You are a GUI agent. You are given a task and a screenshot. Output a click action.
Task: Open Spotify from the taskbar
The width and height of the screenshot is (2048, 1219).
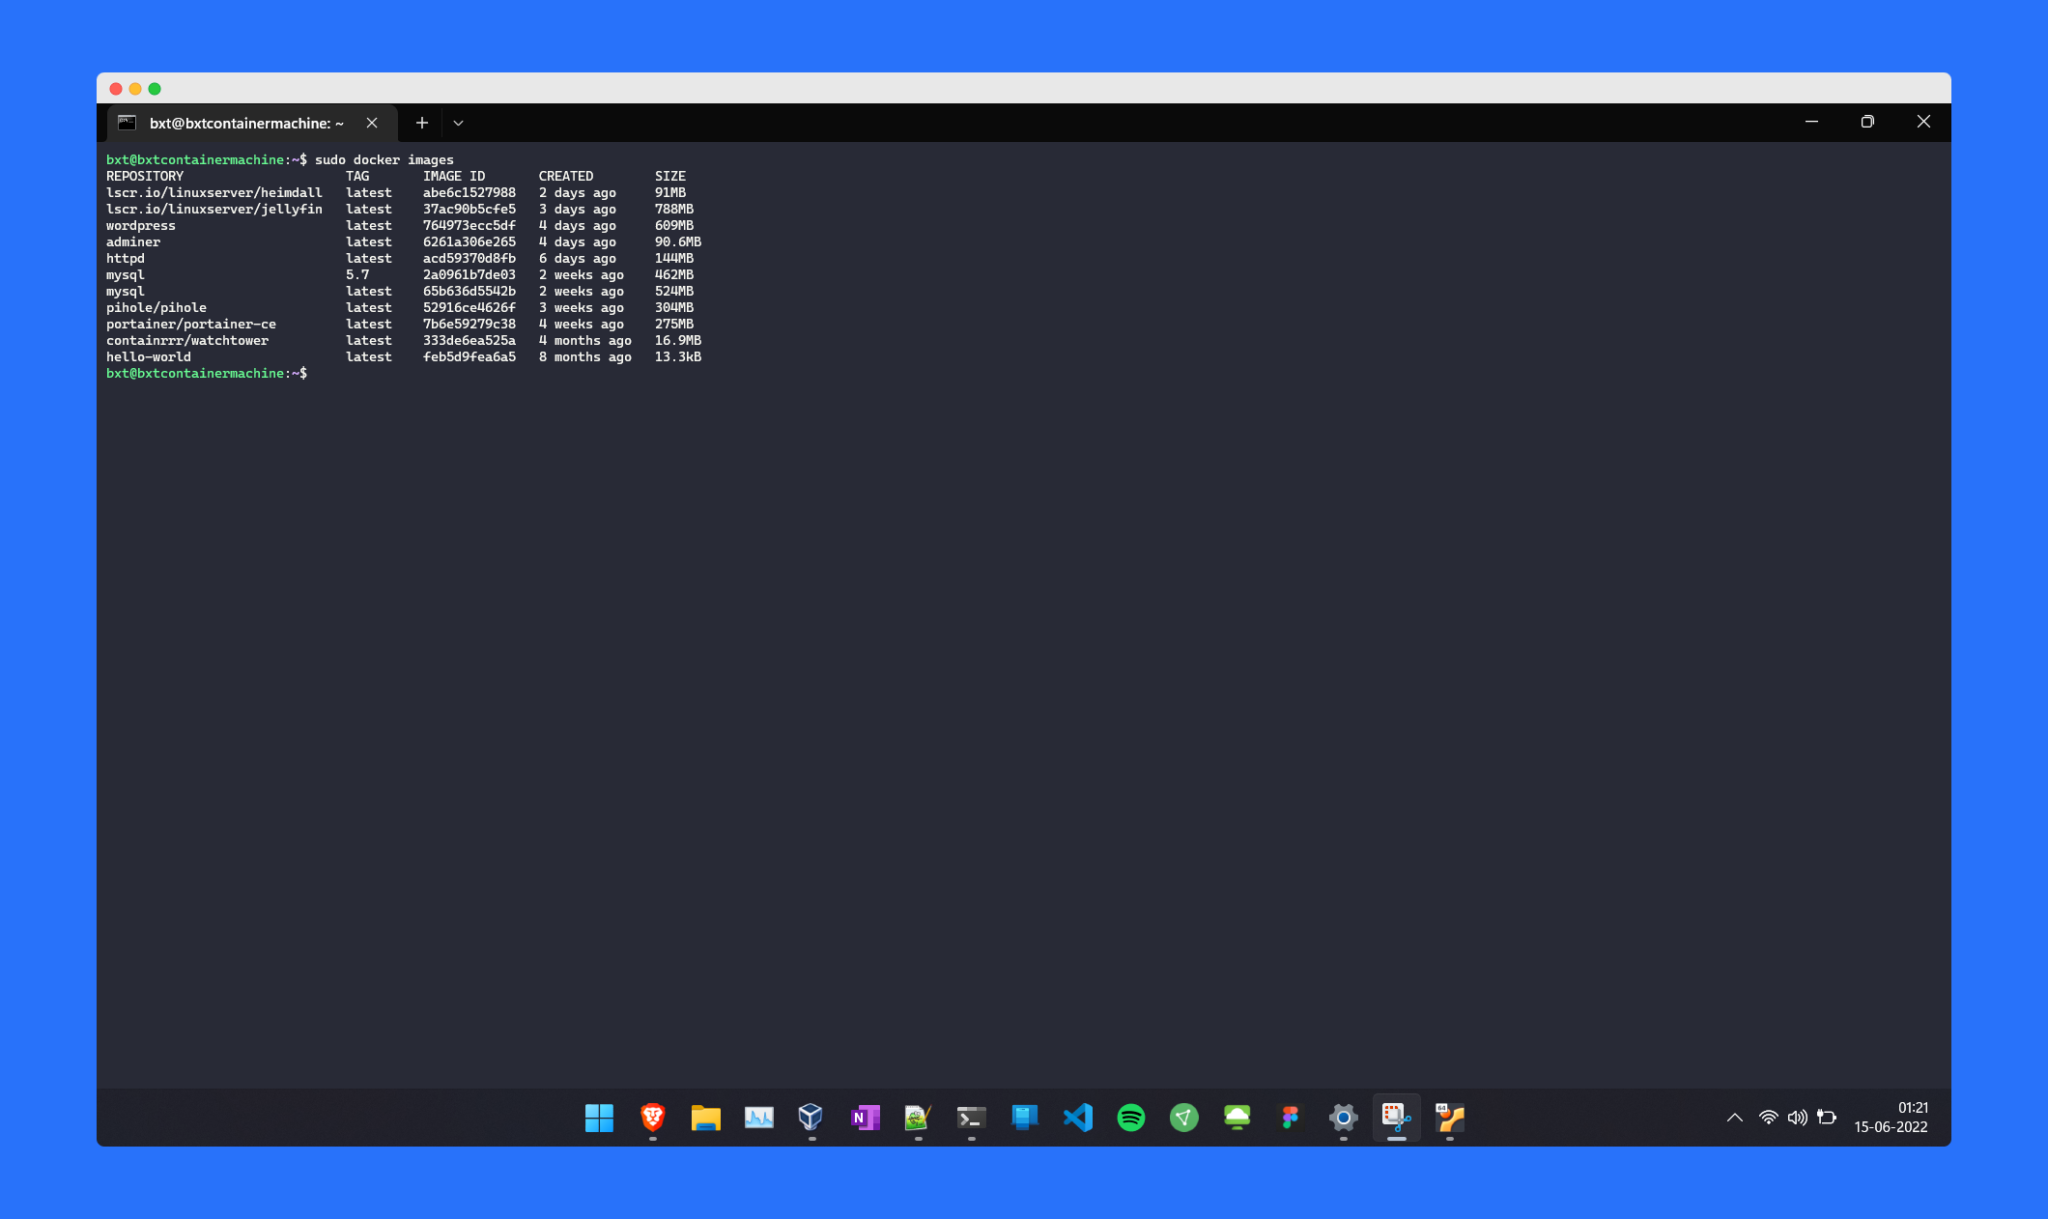click(1130, 1117)
